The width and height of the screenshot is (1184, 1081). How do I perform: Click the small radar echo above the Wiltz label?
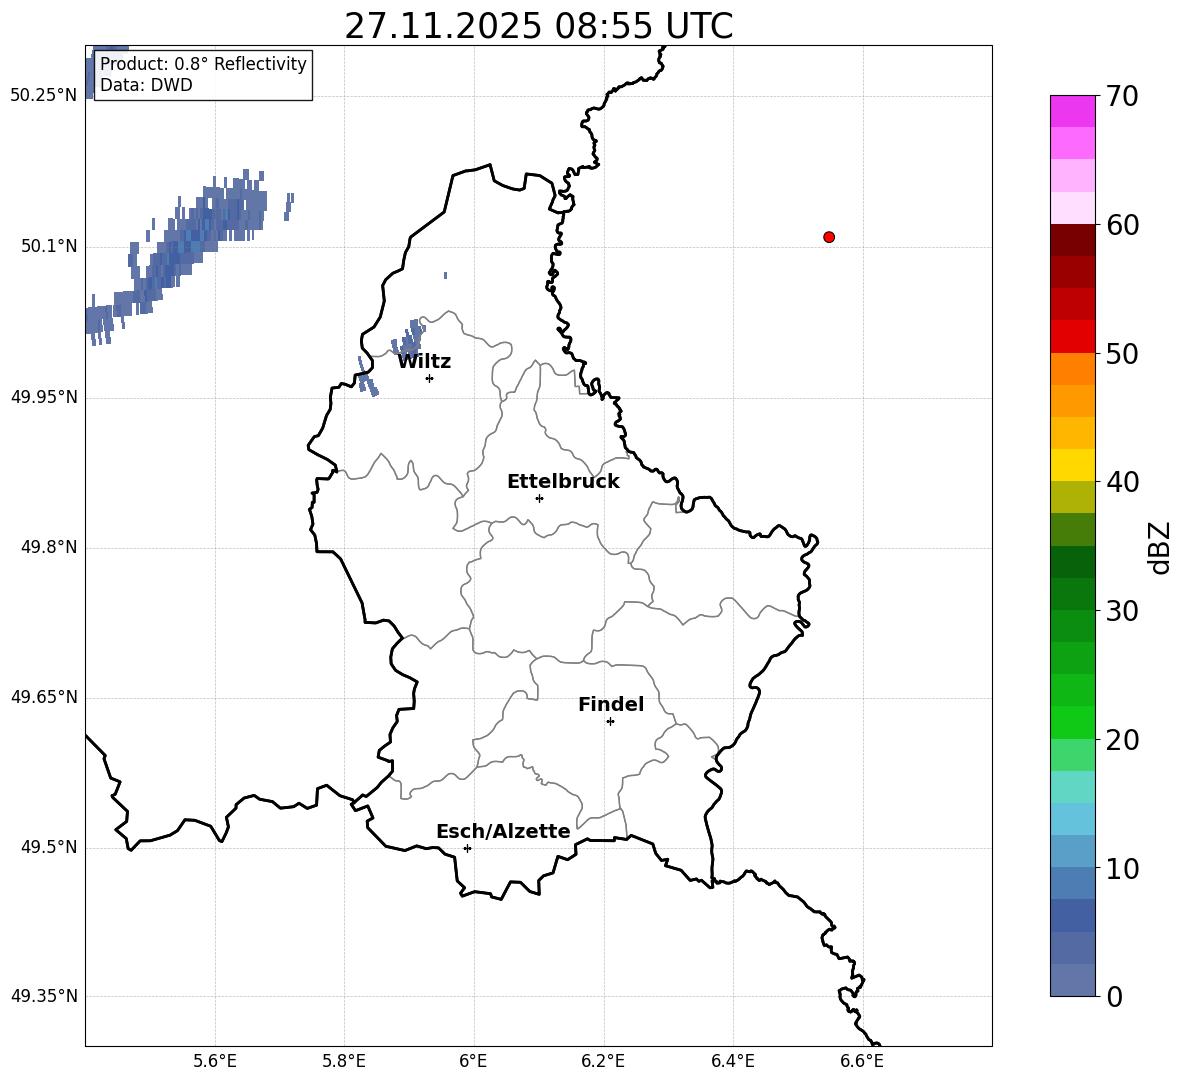(408, 337)
